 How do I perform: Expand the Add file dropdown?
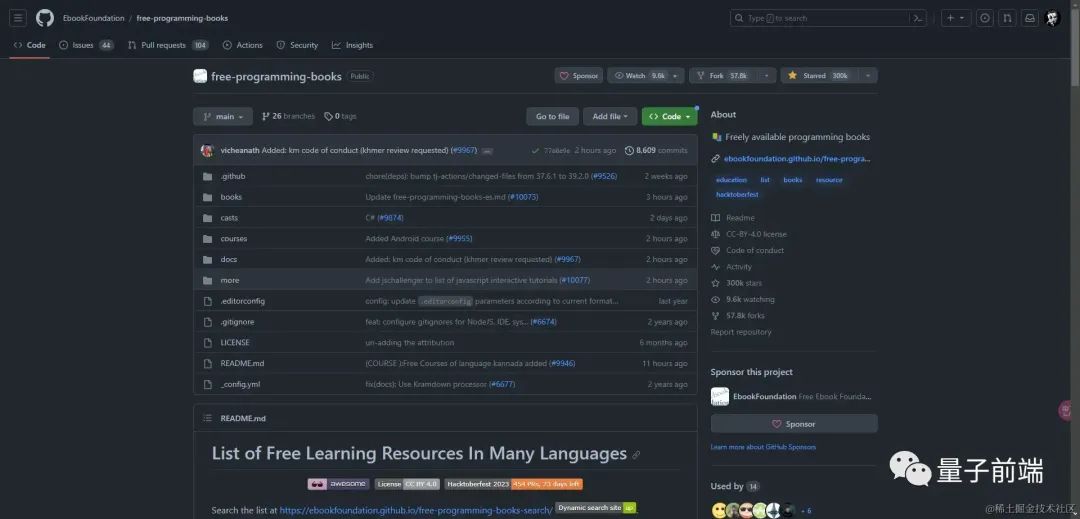(x=609, y=116)
